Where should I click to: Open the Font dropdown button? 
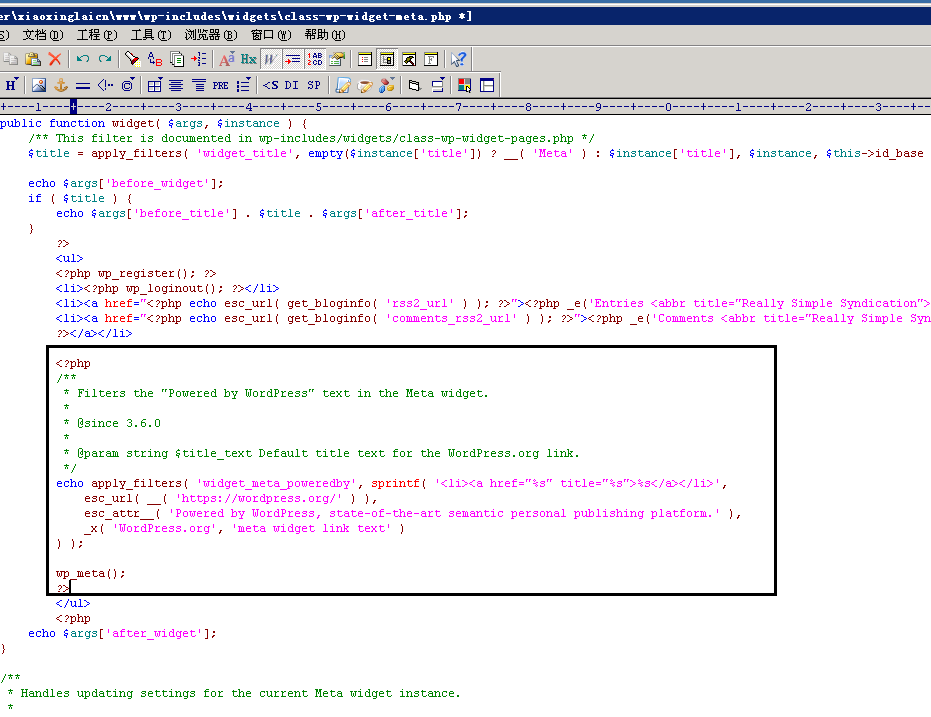(x=227, y=59)
